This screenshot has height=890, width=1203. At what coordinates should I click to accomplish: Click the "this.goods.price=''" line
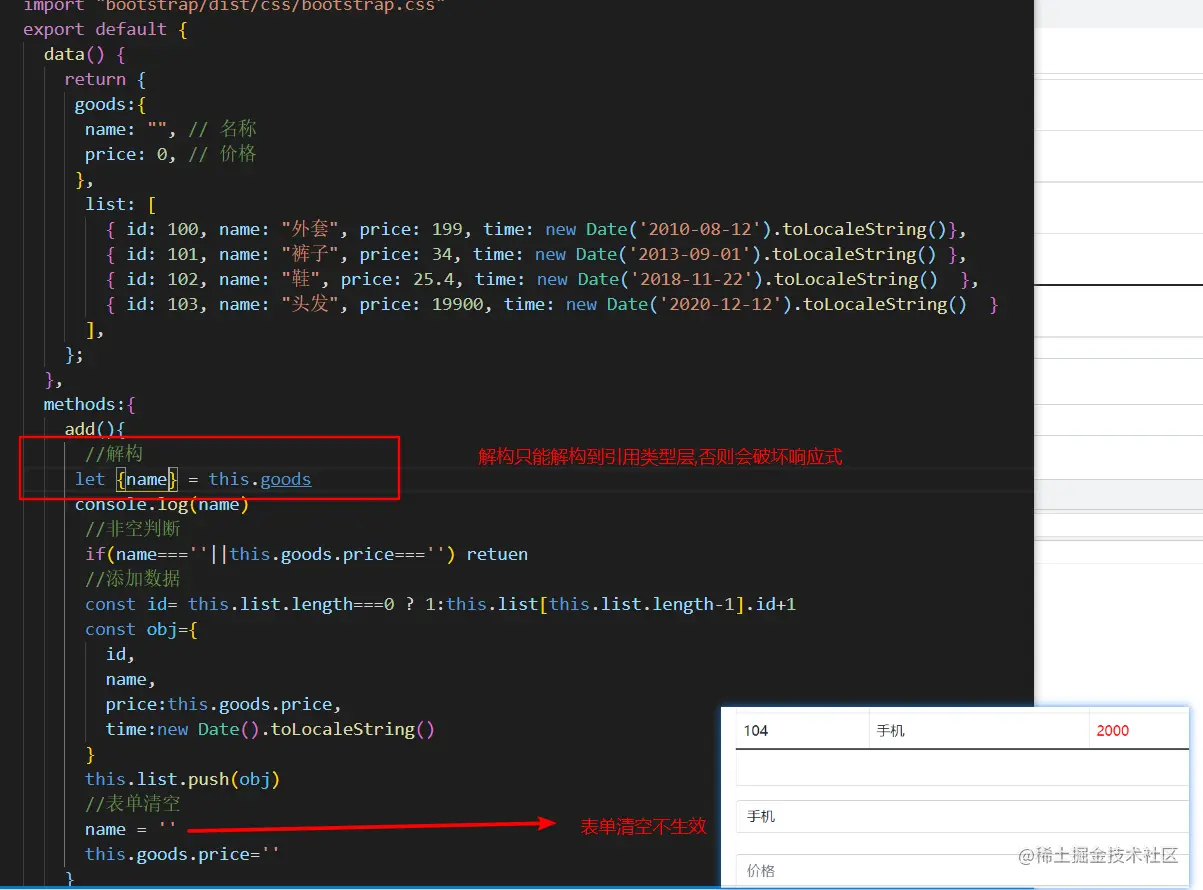(x=183, y=854)
